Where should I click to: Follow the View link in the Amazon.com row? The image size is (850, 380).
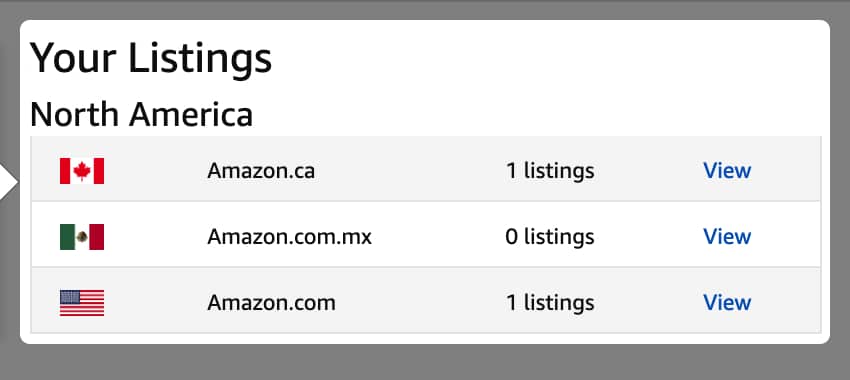[727, 302]
